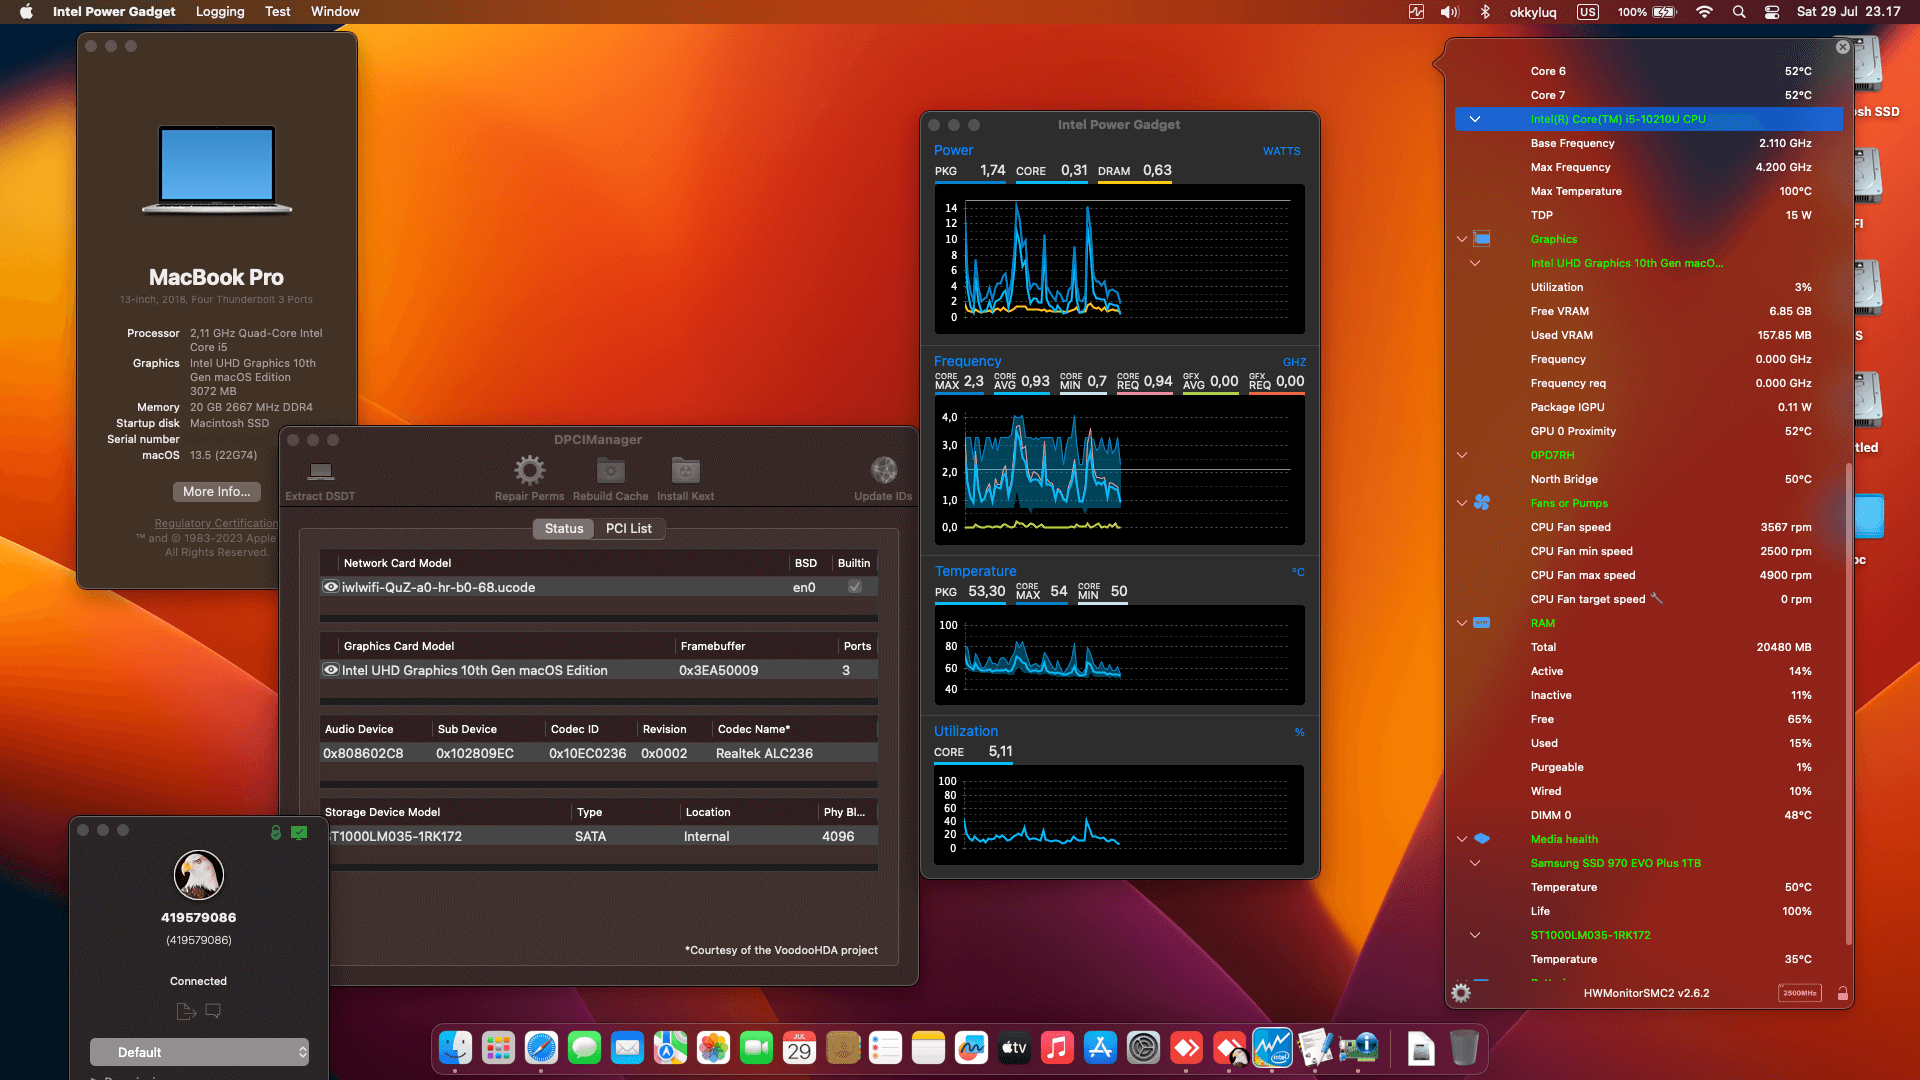The height and width of the screenshot is (1080, 1920).
Task: Click the eagle avatar in AnyDesk panel
Action: tap(199, 875)
